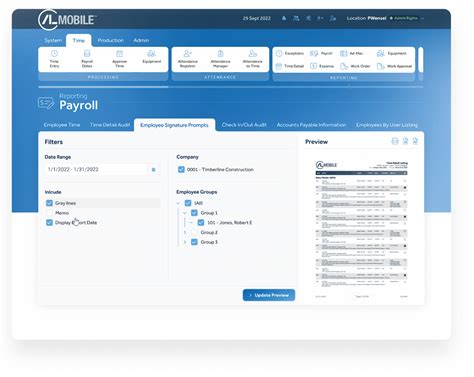Click the Location PWensel label

tap(366, 18)
